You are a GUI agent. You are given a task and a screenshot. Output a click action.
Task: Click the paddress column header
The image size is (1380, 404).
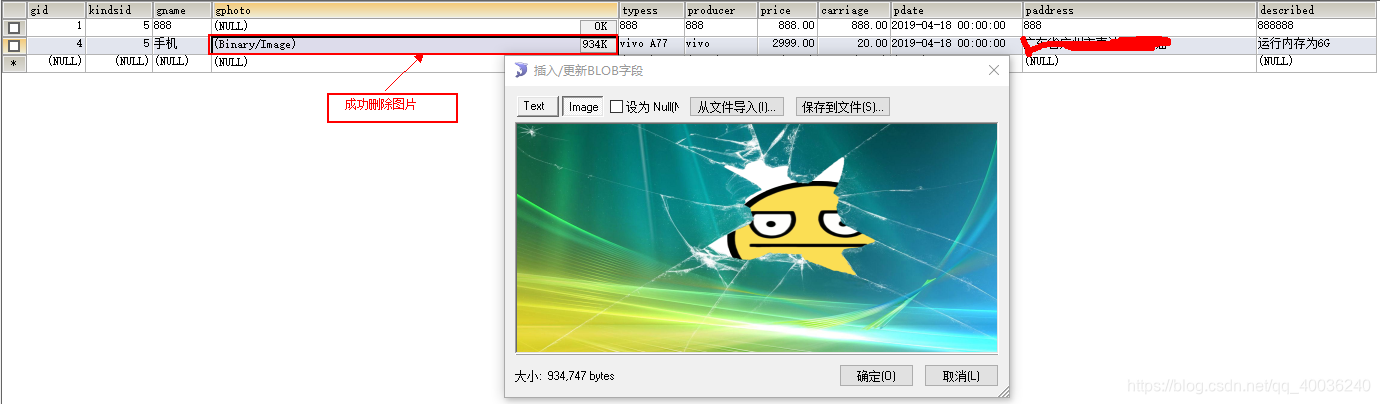pos(1139,10)
